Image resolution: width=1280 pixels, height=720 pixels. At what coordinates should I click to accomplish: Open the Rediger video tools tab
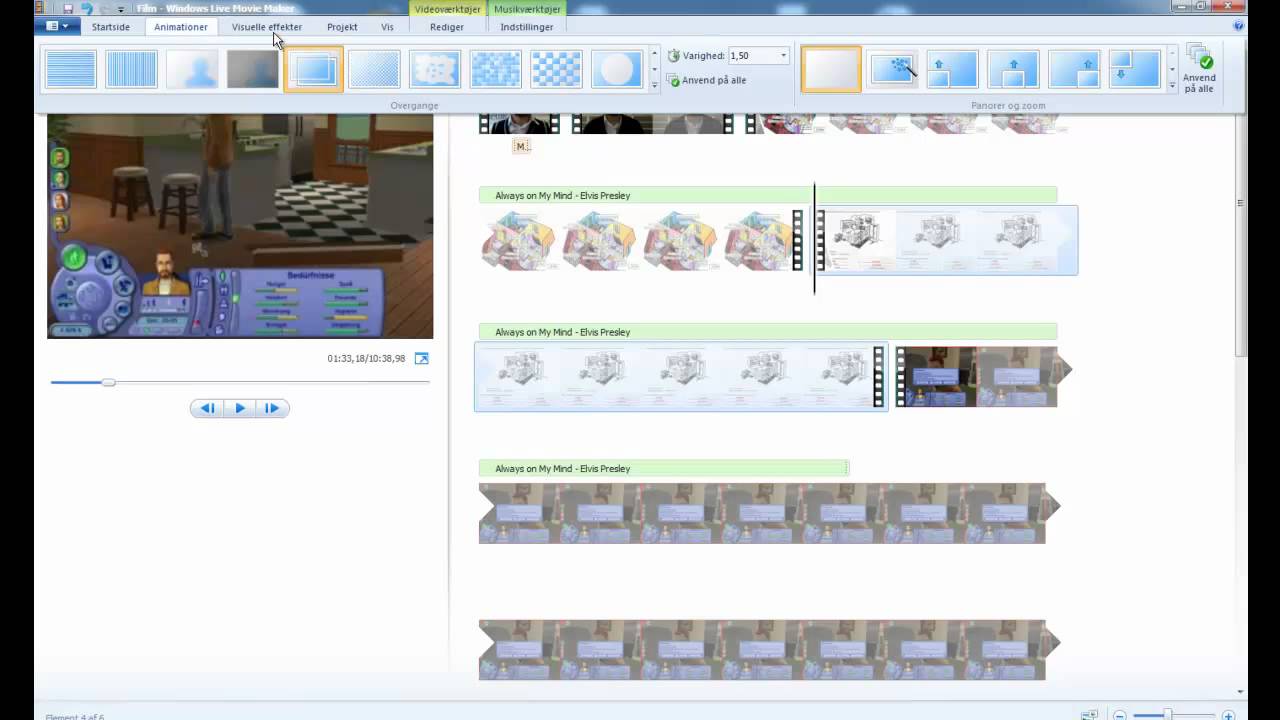tap(447, 27)
